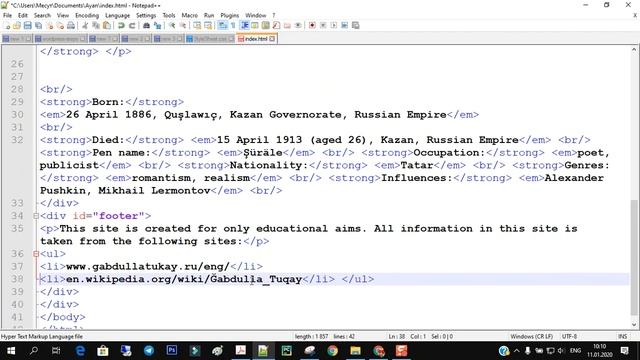Zoom in using the toolbar icon
Viewport: 640px width, 360px height.
172,25
